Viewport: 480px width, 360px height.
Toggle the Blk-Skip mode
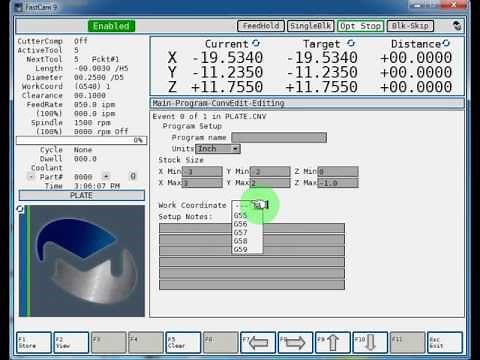(x=410, y=26)
